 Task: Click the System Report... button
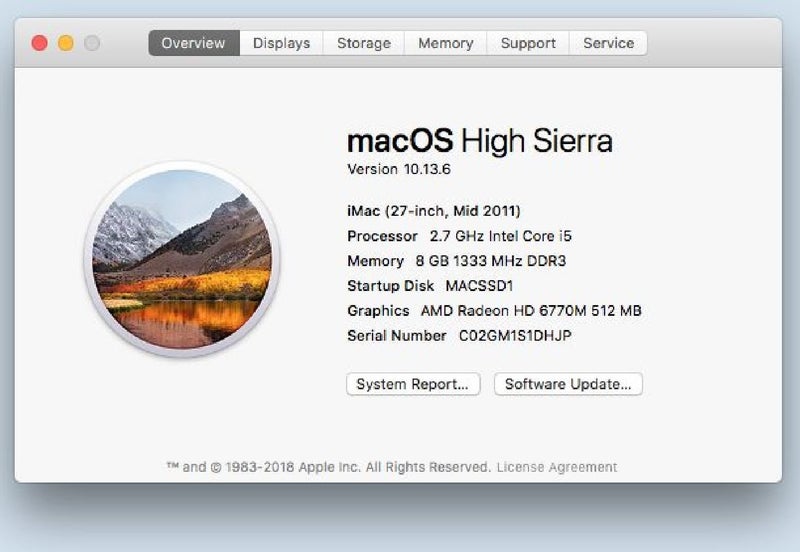413,384
